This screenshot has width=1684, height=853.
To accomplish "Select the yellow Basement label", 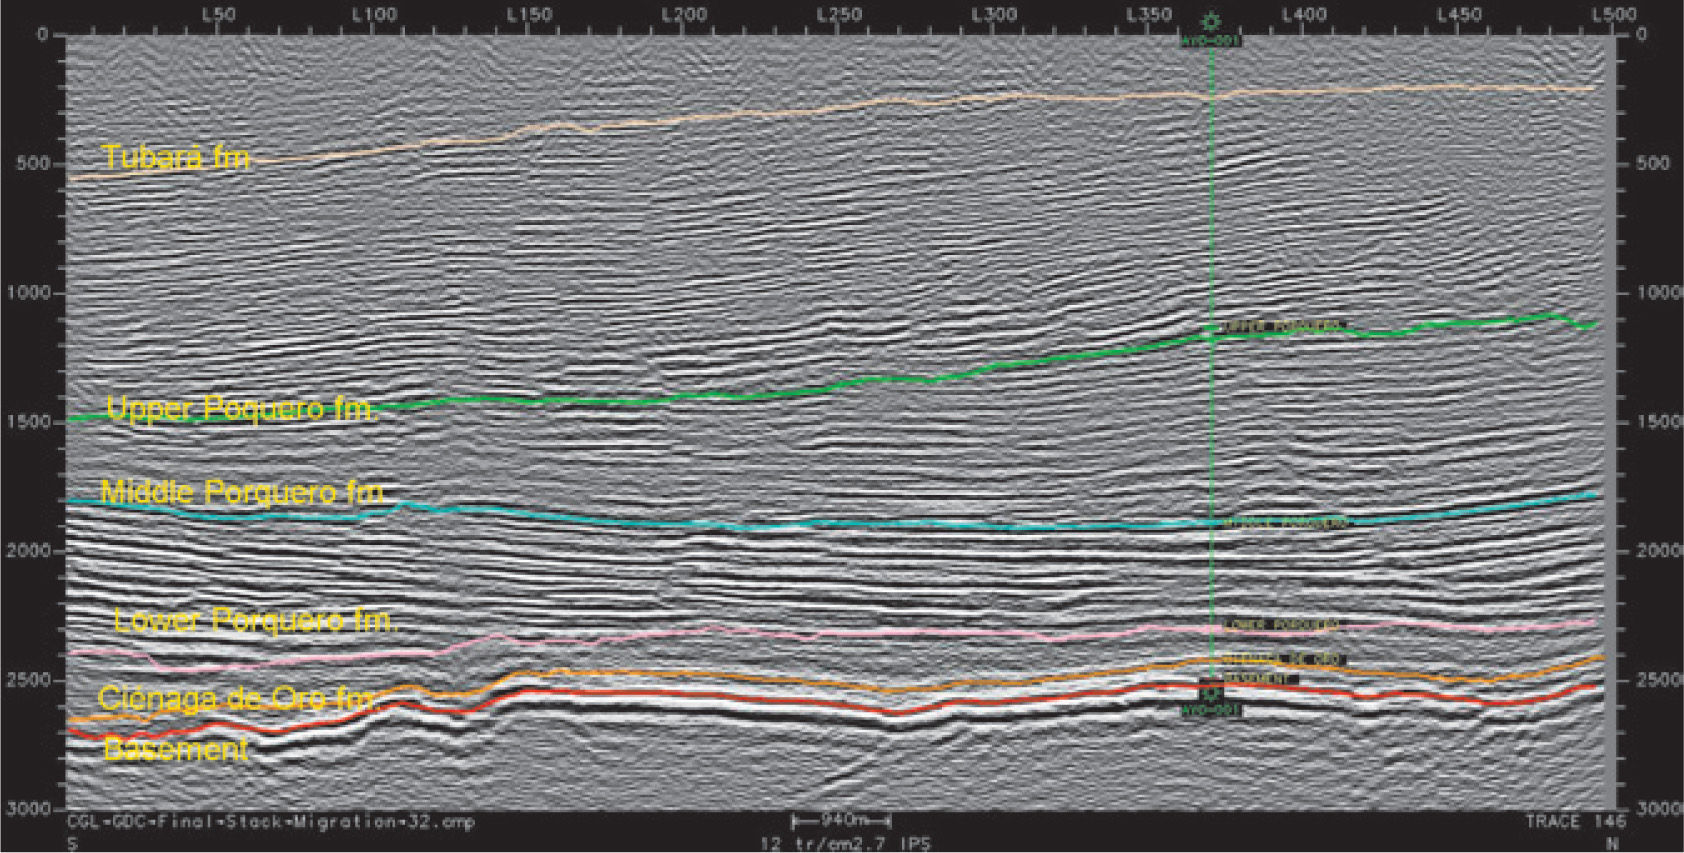I will (x=176, y=748).
